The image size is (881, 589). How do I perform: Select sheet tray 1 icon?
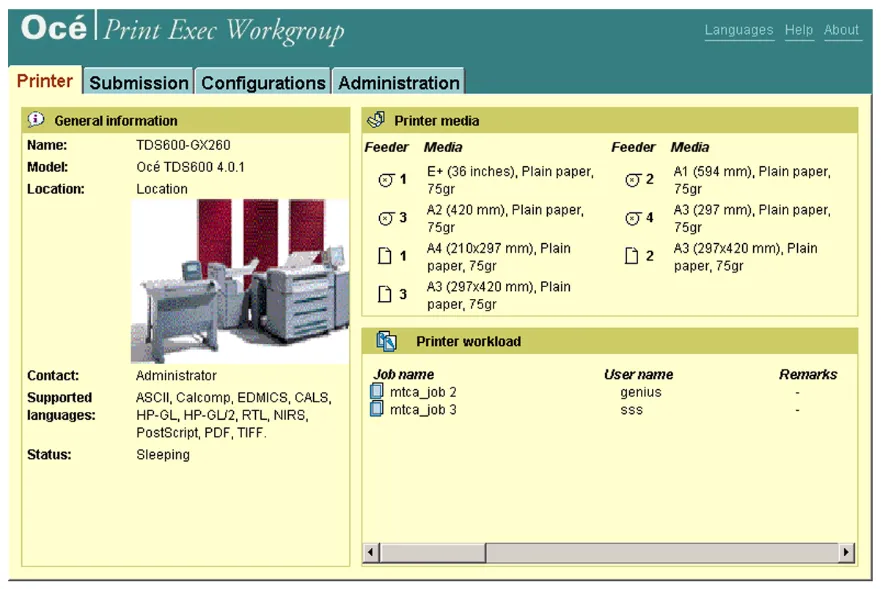(385, 256)
